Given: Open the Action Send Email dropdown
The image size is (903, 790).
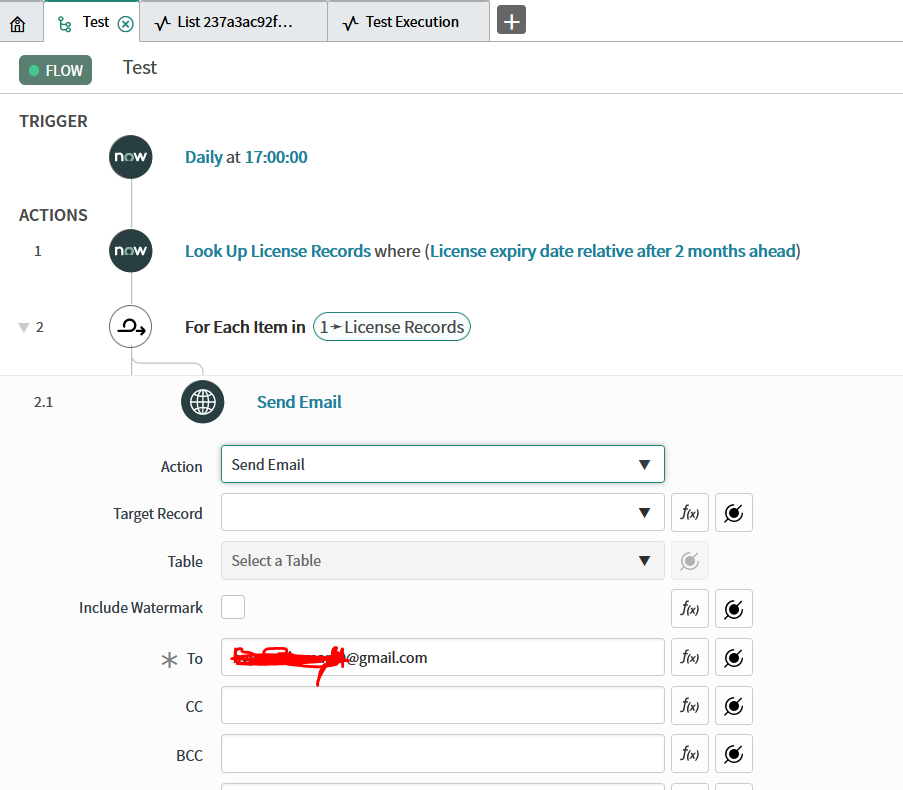Looking at the screenshot, I should click(x=442, y=464).
